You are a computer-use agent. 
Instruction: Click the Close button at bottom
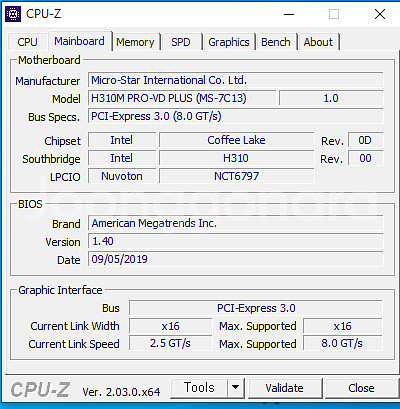(361, 388)
